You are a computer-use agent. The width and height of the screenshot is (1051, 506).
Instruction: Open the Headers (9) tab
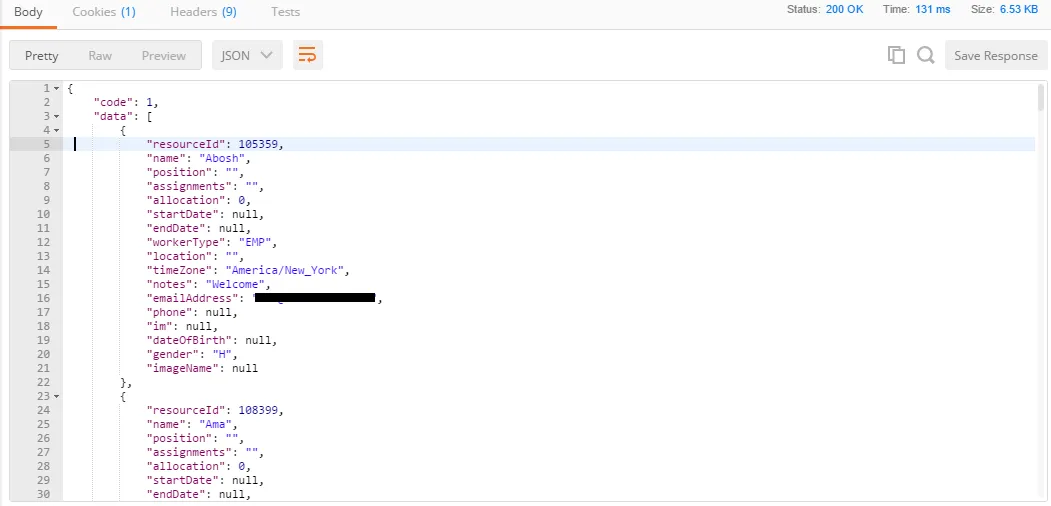pos(203,12)
